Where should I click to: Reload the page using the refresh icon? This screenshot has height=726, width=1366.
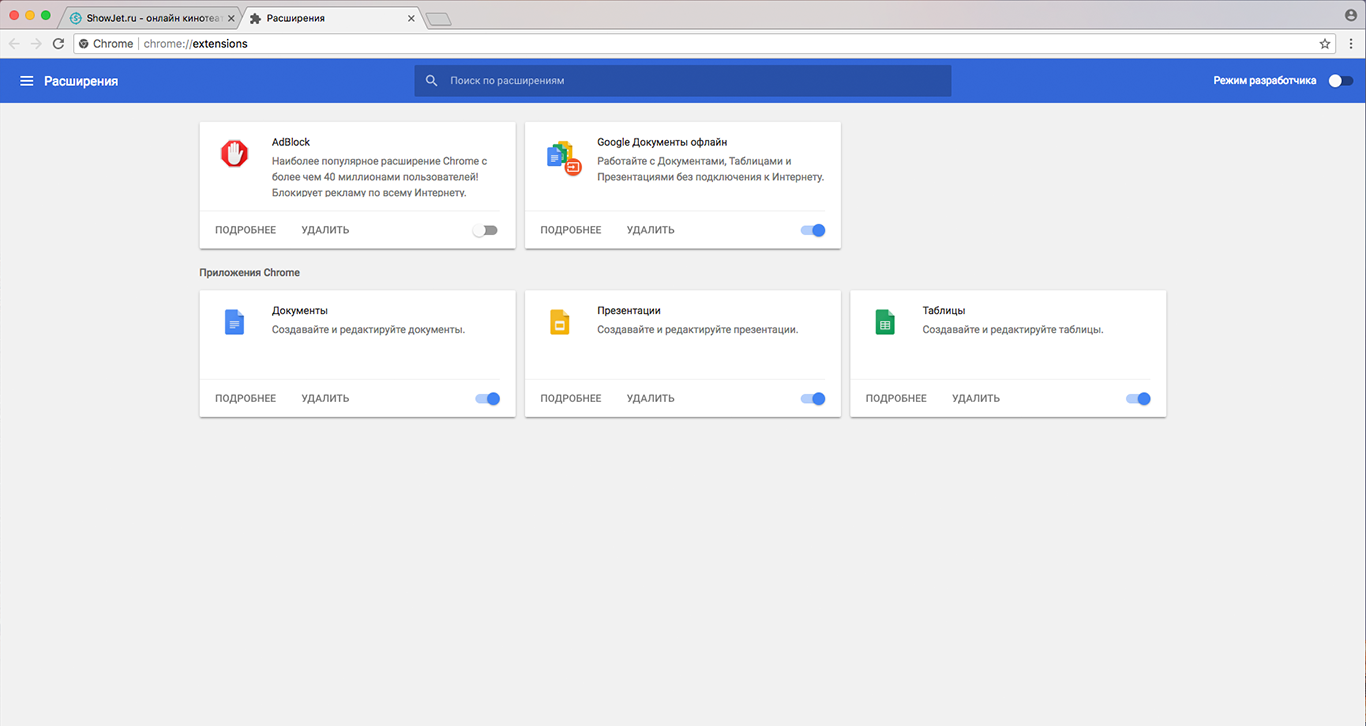click(x=58, y=44)
